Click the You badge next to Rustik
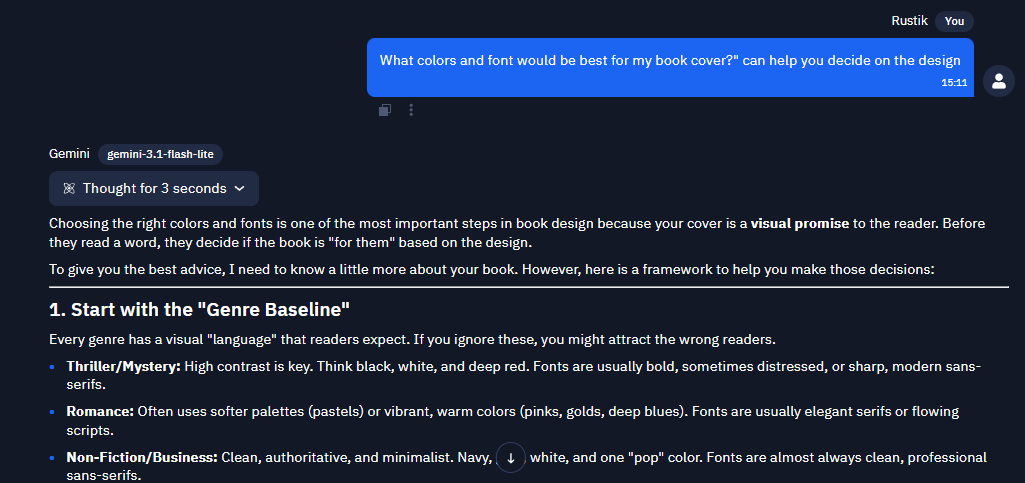This screenshot has width=1025, height=483. tap(954, 21)
